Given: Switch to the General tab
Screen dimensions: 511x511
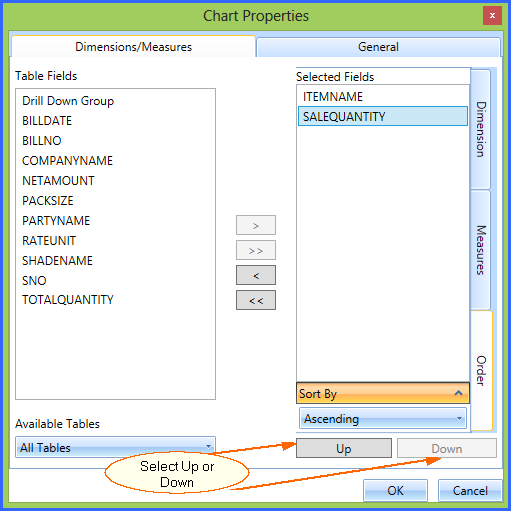Looking at the screenshot, I should coord(378,47).
